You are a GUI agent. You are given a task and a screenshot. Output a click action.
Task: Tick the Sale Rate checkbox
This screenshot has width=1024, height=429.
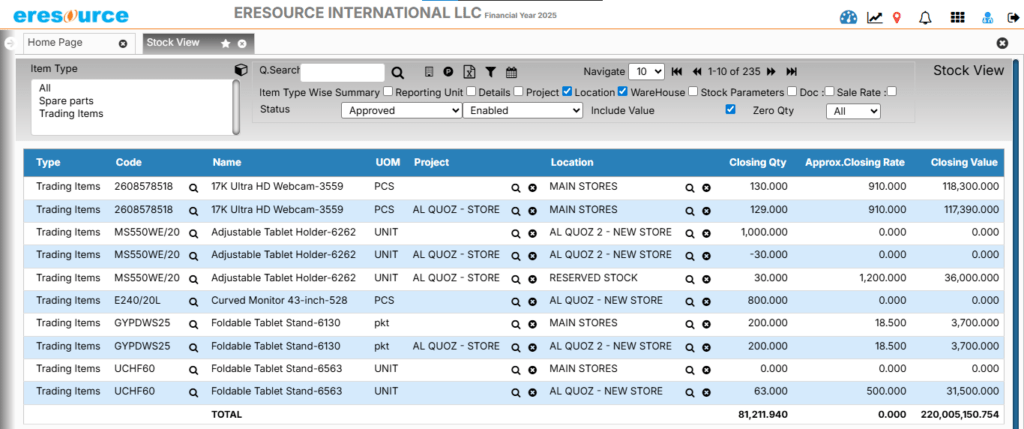pyautogui.click(x=892, y=91)
